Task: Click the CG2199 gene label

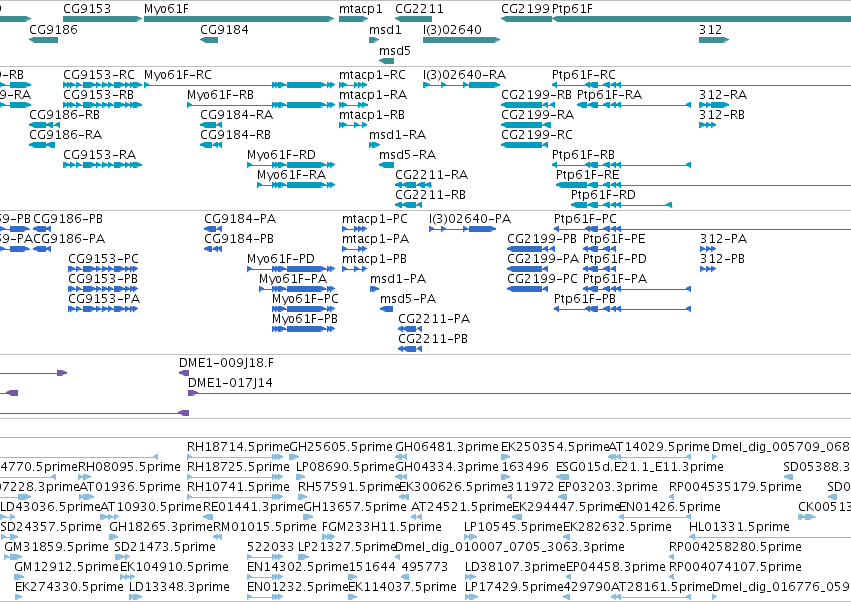Action: [x=525, y=9]
